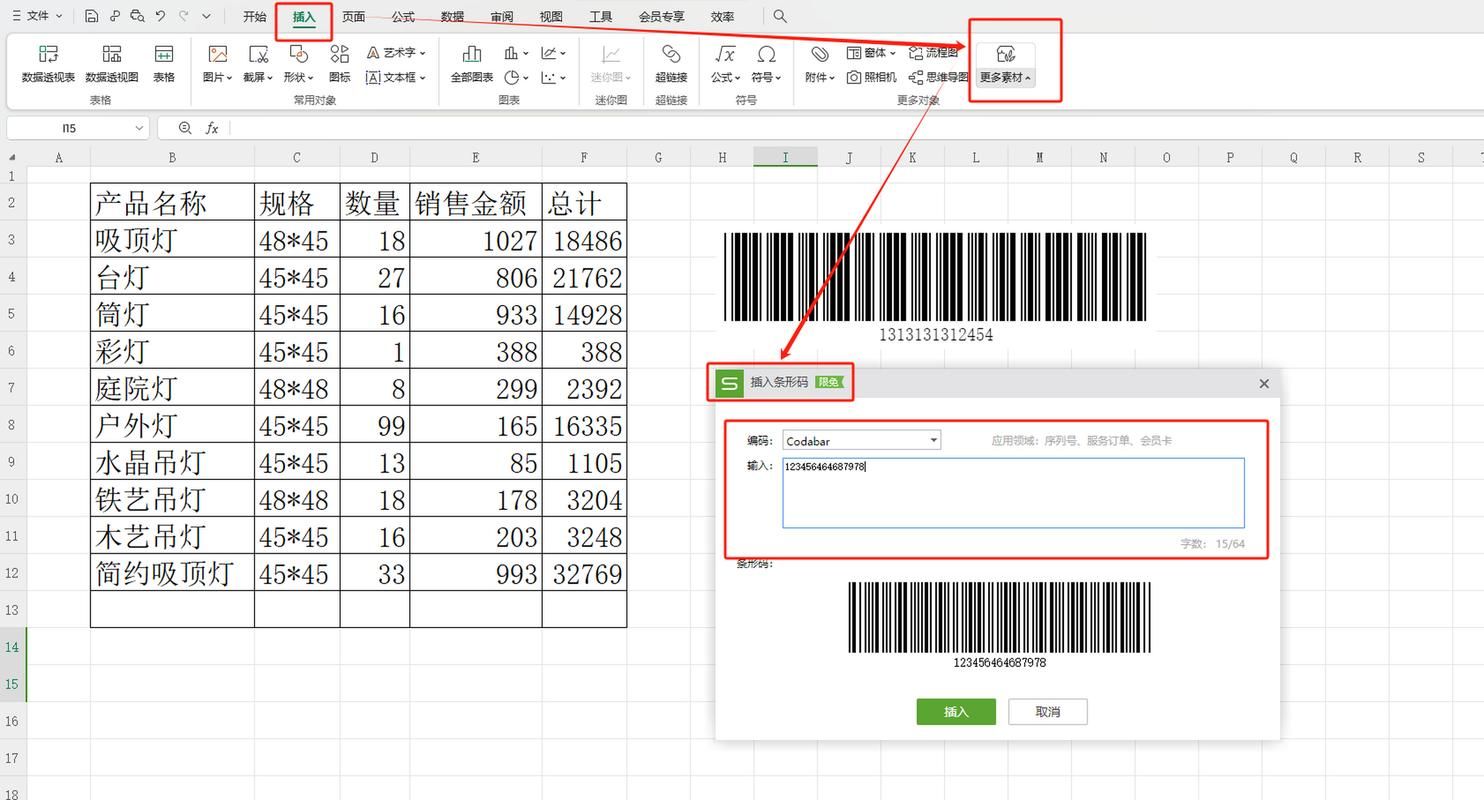Click 取消 to cancel barcode dialog
The height and width of the screenshot is (800, 1484).
[1047, 711]
